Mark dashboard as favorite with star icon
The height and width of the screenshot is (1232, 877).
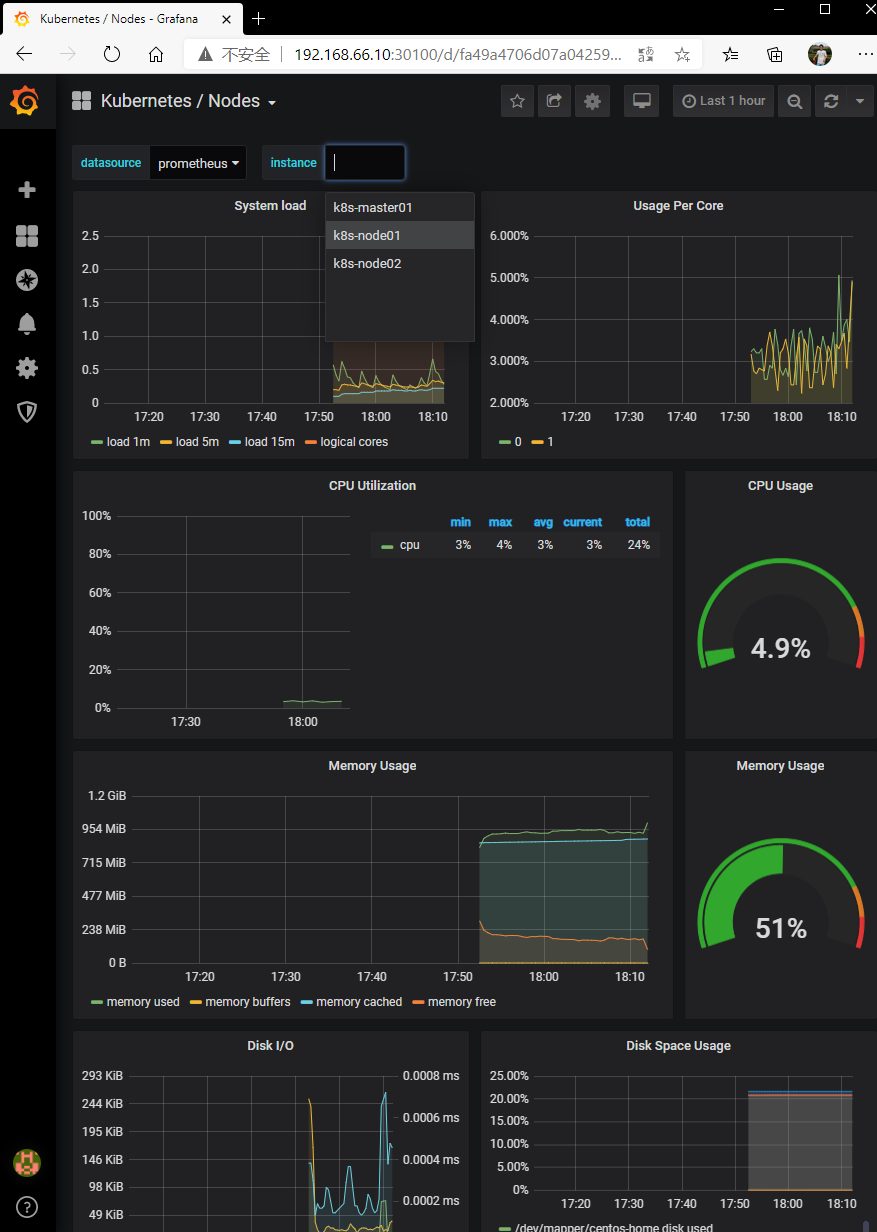pyautogui.click(x=517, y=101)
